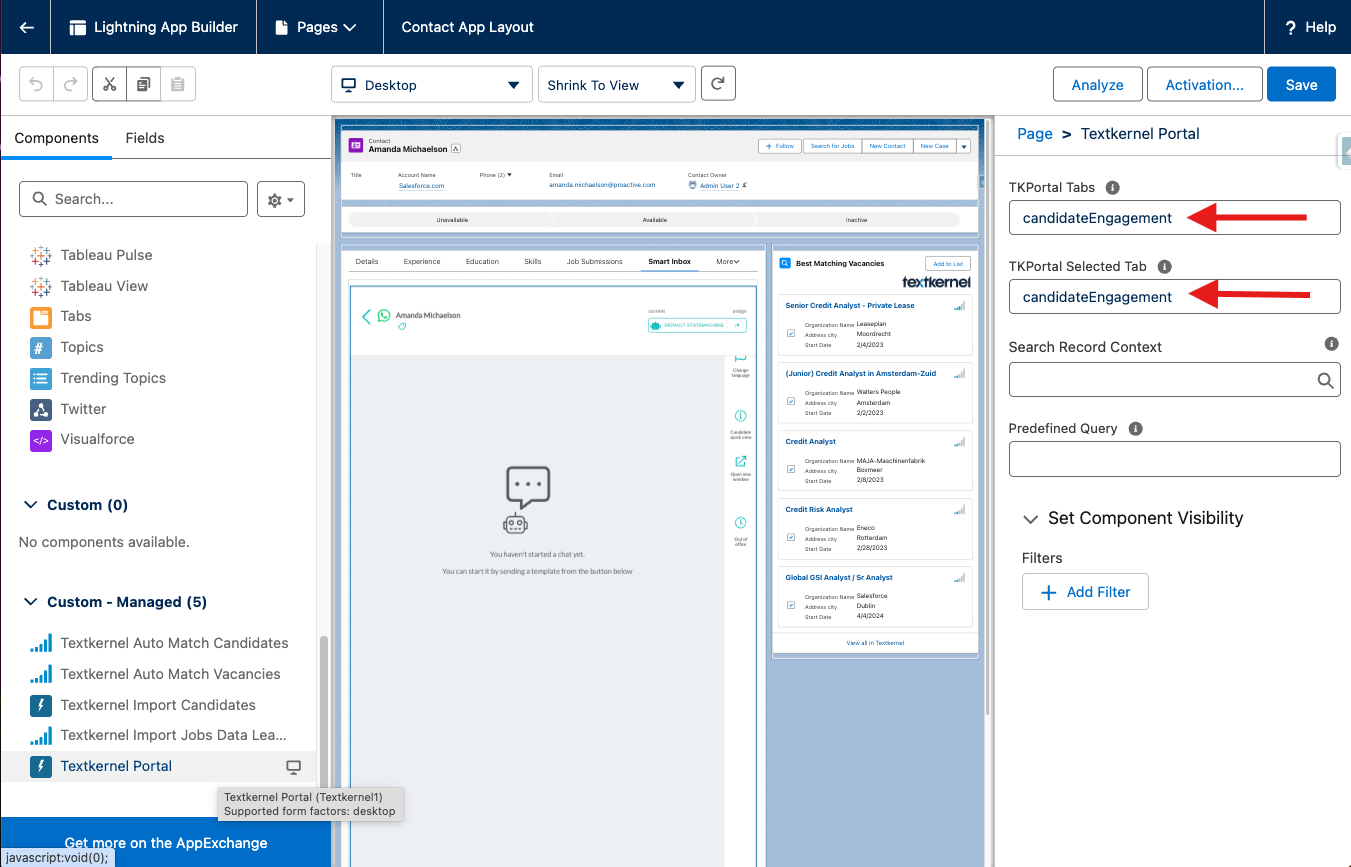Viewport: 1351px width, 867px height.
Task: Click the Redo icon in the toolbar
Action: coord(70,84)
